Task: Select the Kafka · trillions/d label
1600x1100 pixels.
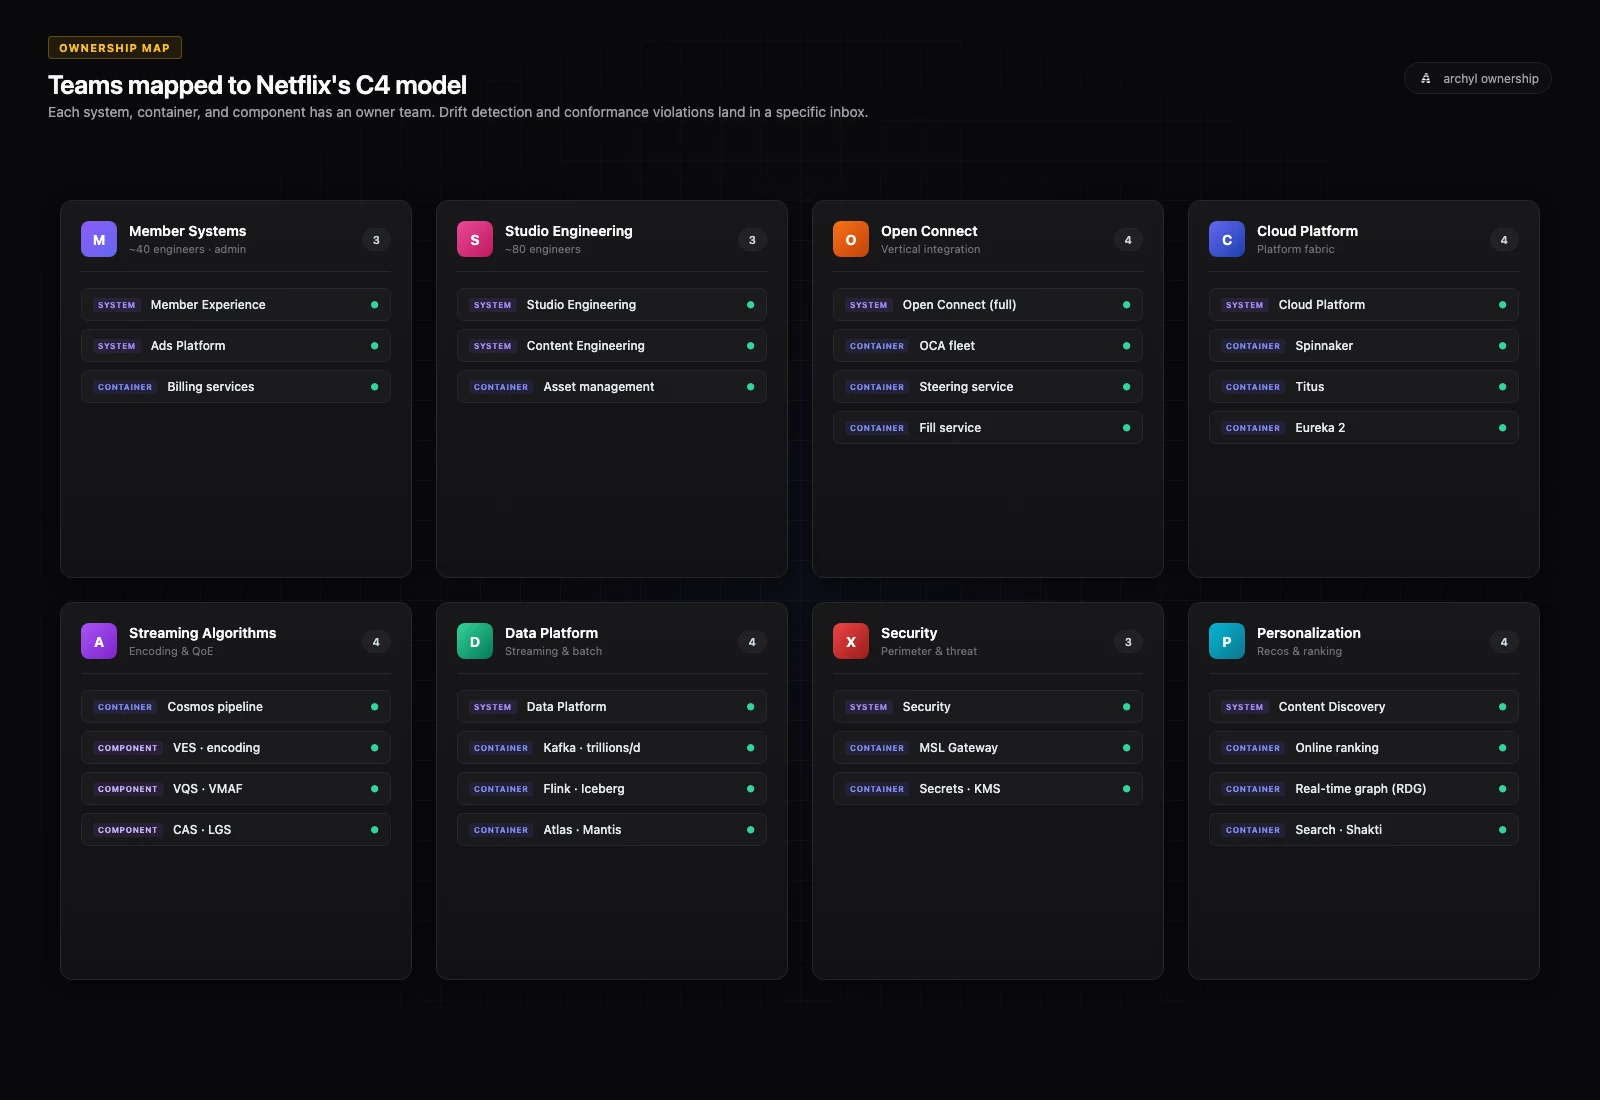Action: click(592, 748)
